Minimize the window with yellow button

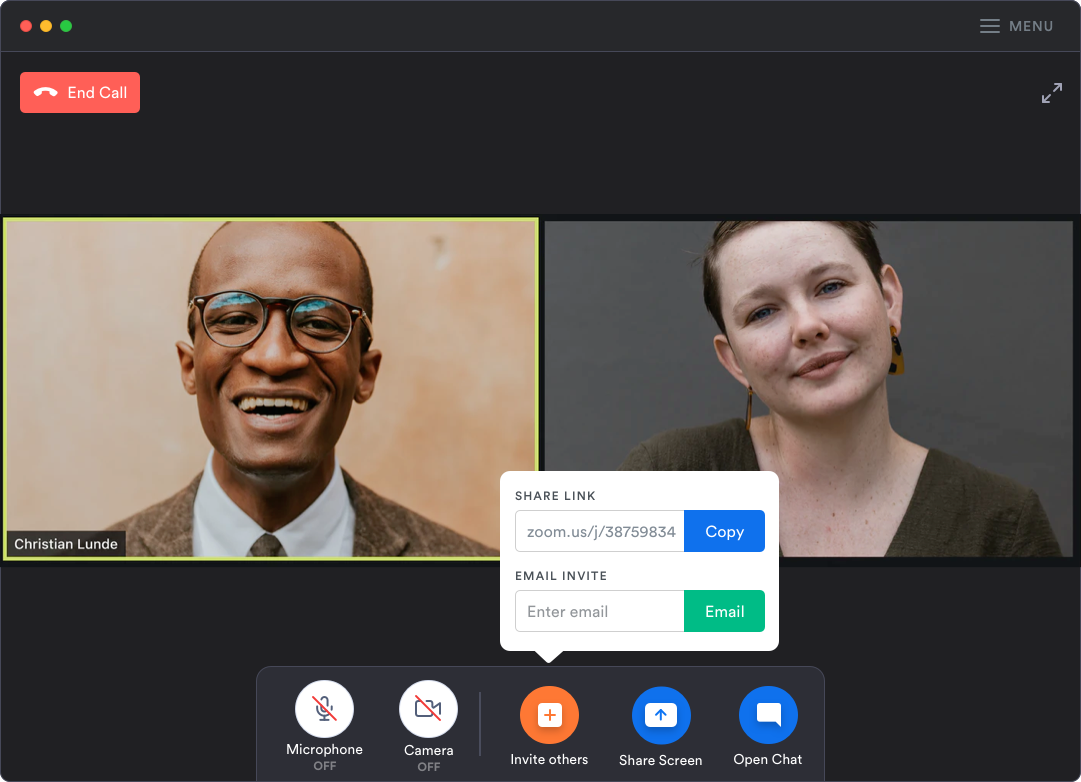(x=46, y=26)
